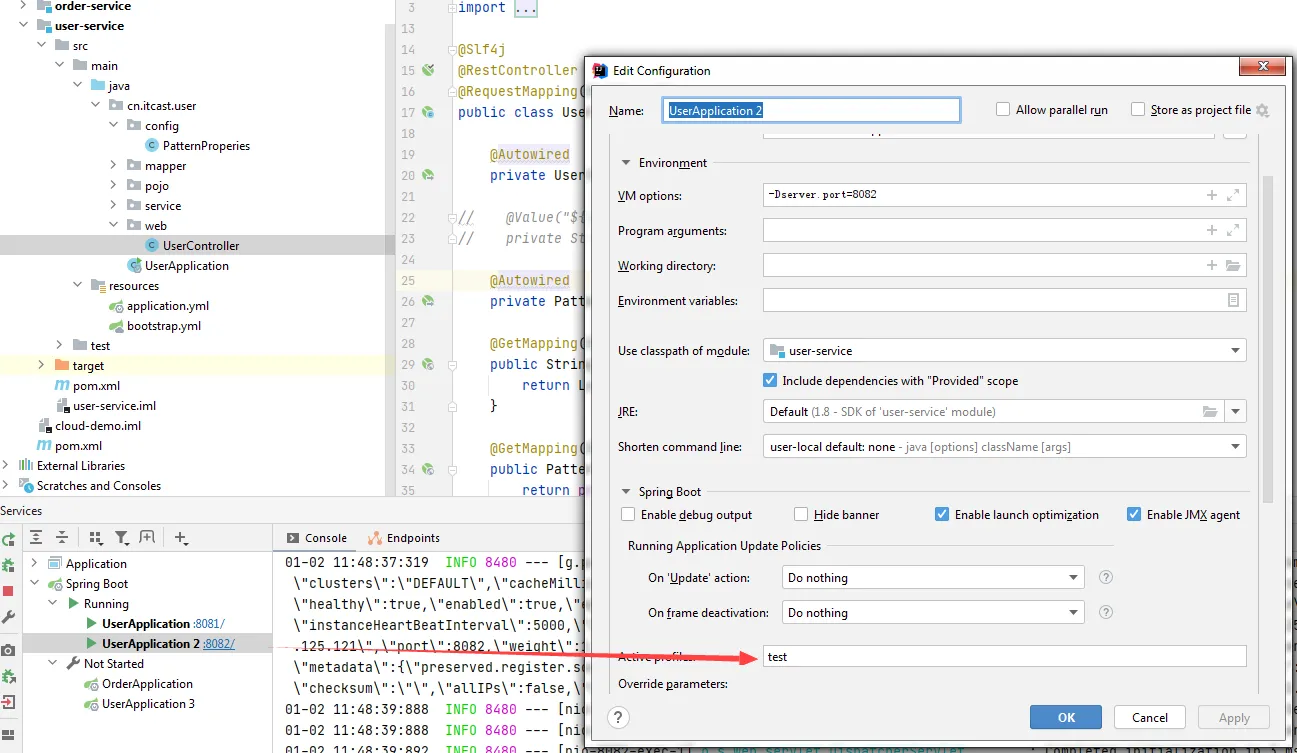
Task: Expand the Application node in Services
Action: point(35,563)
